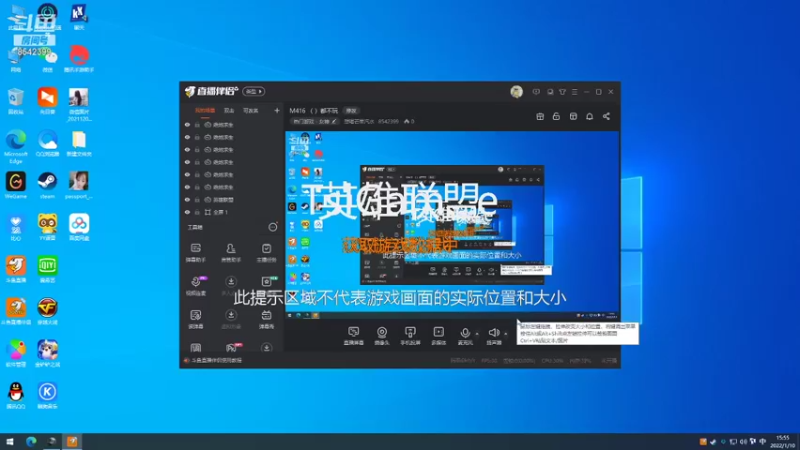Click the store icon beside the bell
800x450 pixels.
573,116
